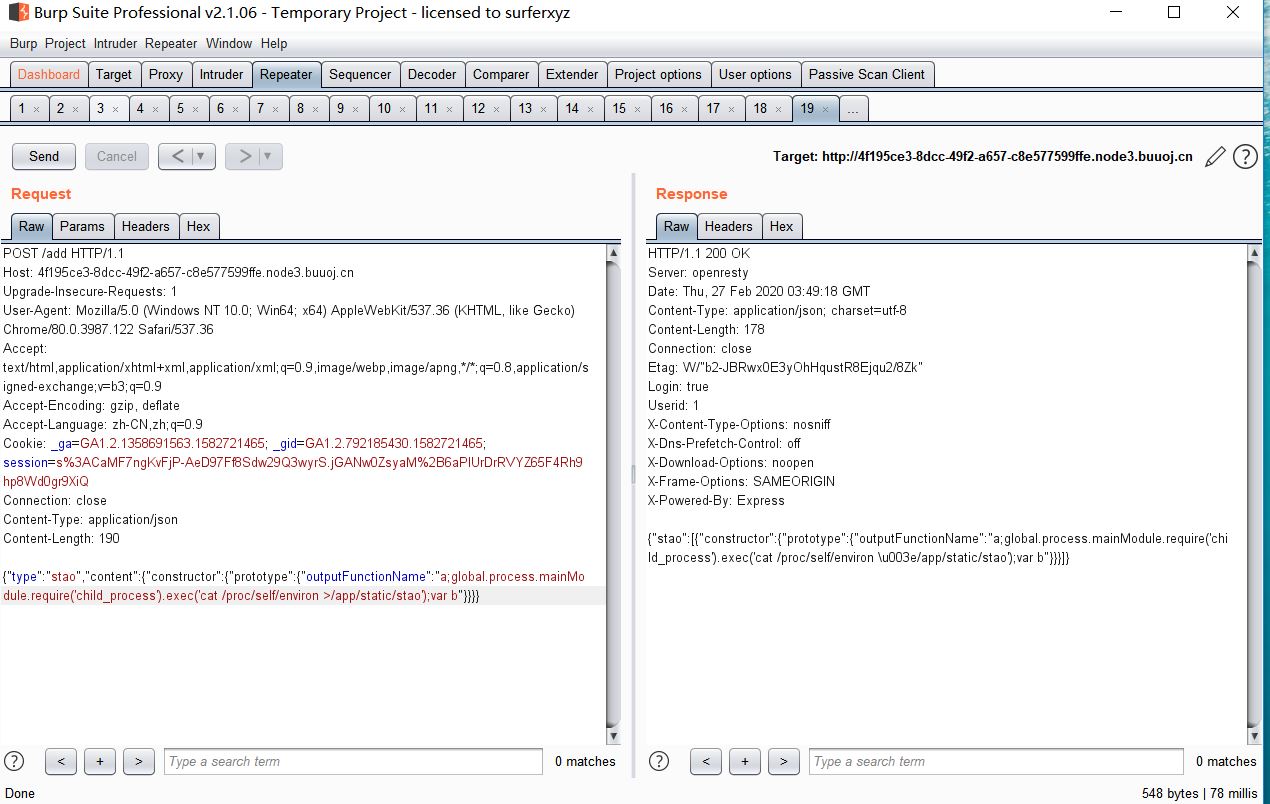Screen dimensions: 1270x804
Task: Switch to the Extender tab
Action: [572, 74]
